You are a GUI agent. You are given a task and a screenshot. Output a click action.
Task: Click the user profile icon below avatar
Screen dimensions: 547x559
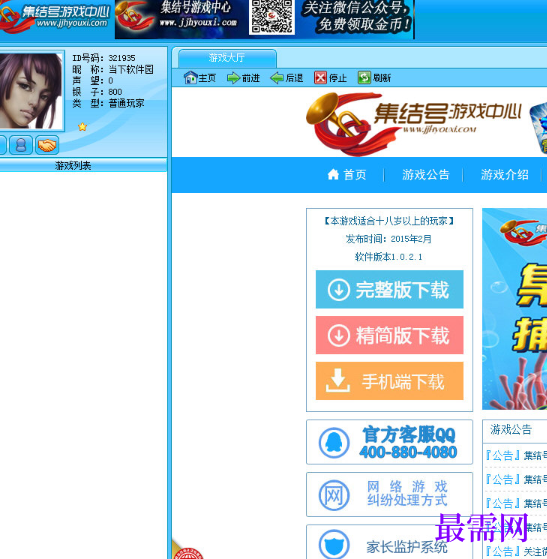pyautogui.click(x=21, y=145)
